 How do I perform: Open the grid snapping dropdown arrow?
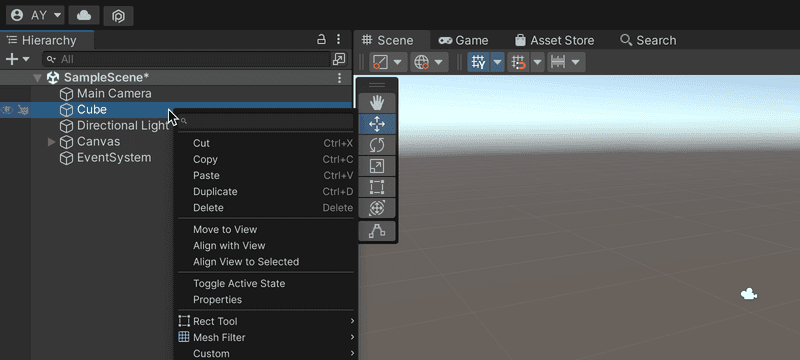(538, 62)
